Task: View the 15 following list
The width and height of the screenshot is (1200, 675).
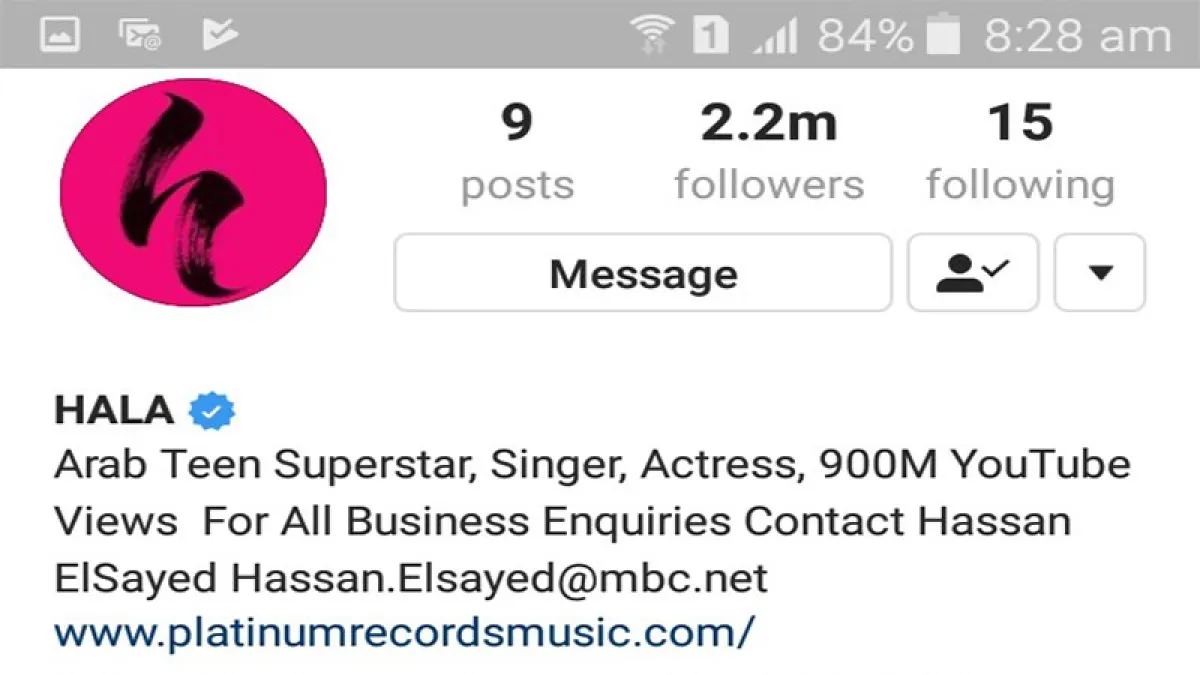Action: [1020, 152]
